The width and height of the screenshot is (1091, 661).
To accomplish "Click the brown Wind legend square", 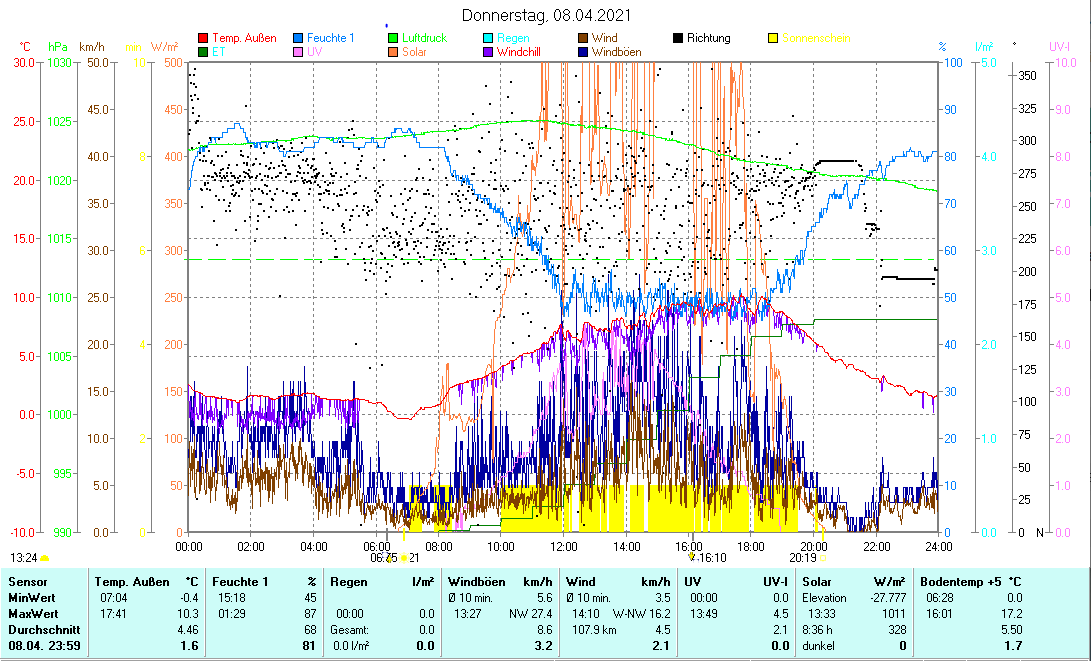I will (x=584, y=38).
